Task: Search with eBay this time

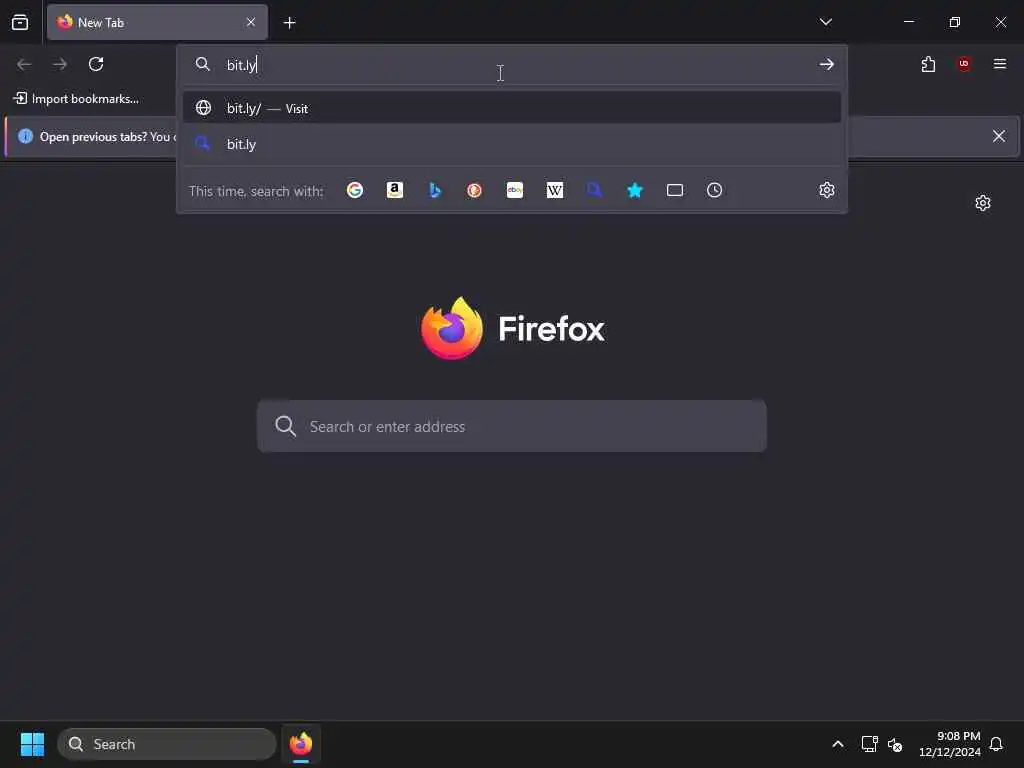Action: tap(515, 190)
